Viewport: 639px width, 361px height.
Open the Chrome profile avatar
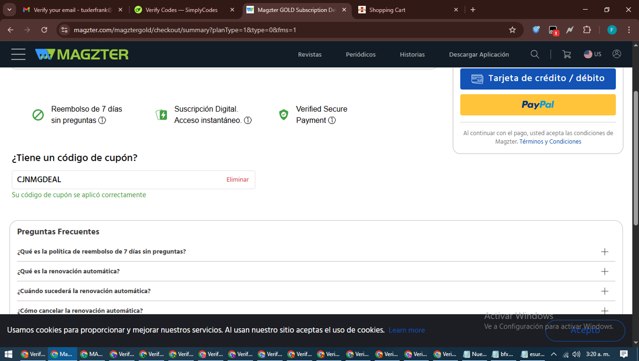click(x=612, y=30)
